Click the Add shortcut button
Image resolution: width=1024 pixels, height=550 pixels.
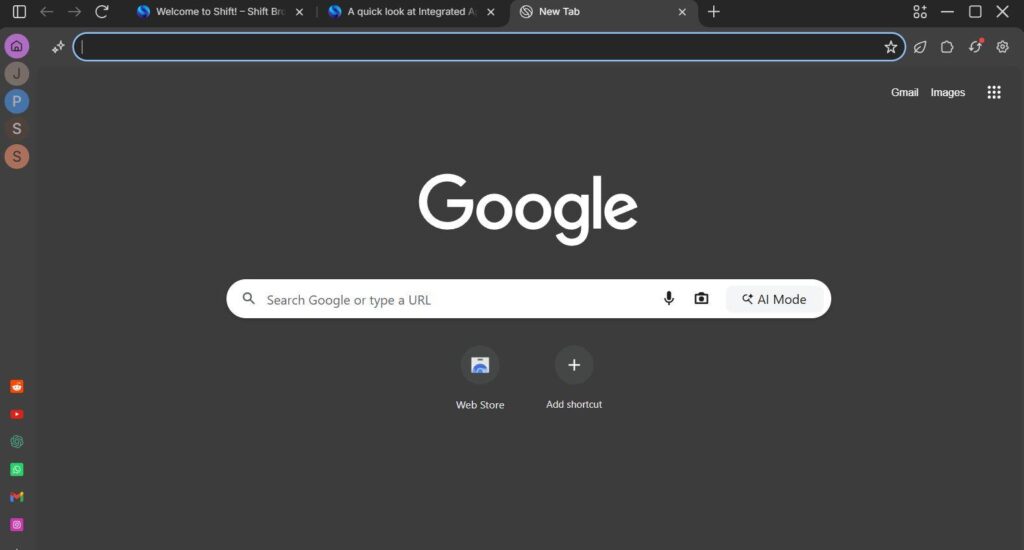click(574, 378)
